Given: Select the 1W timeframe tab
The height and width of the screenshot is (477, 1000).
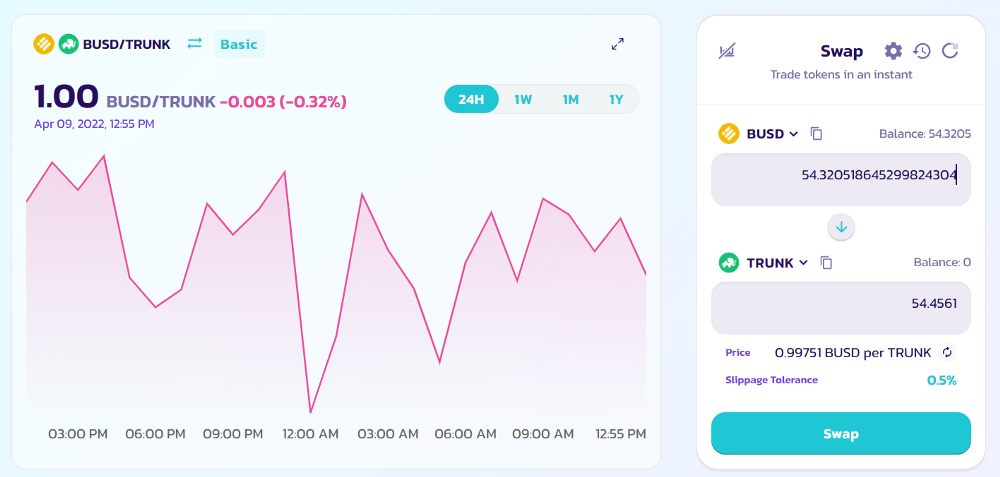Looking at the screenshot, I should coord(523,99).
